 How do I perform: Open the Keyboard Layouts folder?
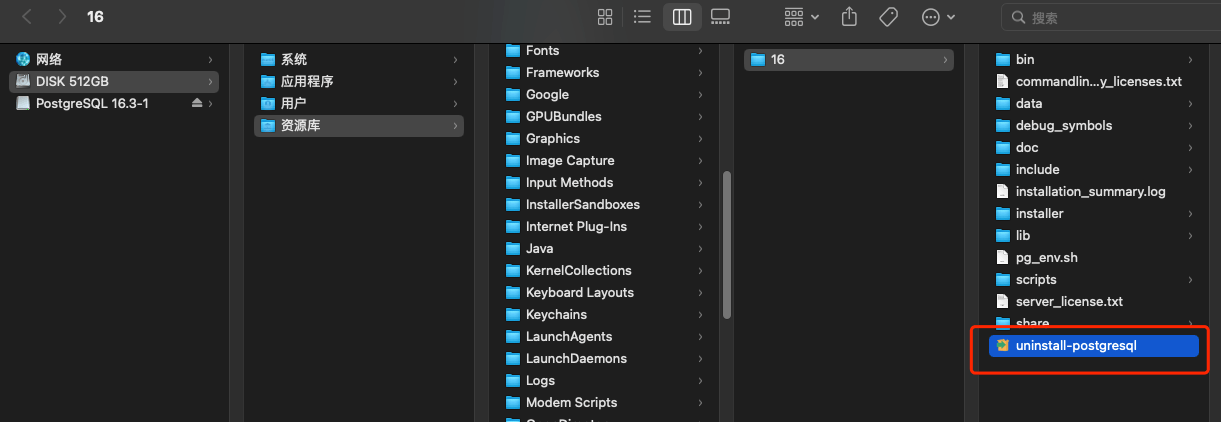(x=604, y=293)
